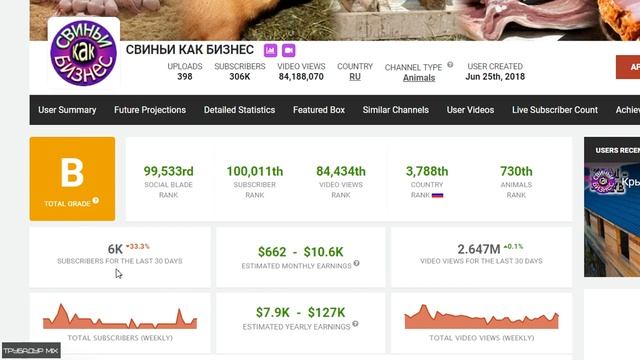Click the 398 uploads count
640x360 pixels.
tap(184, 77)
